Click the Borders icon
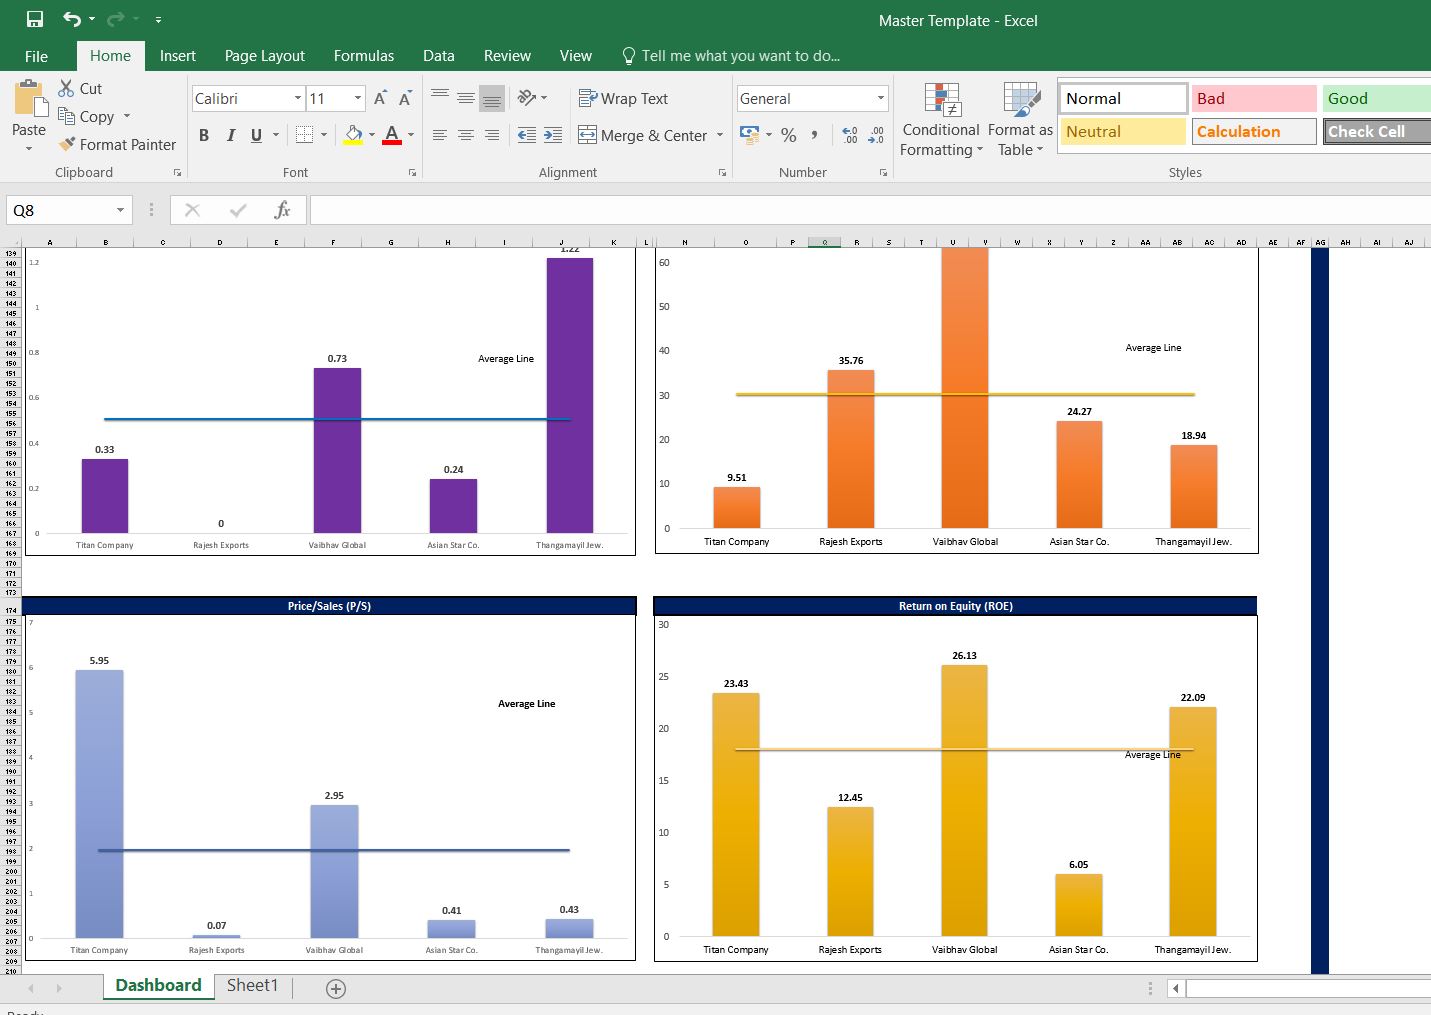The height and width of the screenshot is (1015, 1431). [x=305, y=135]
